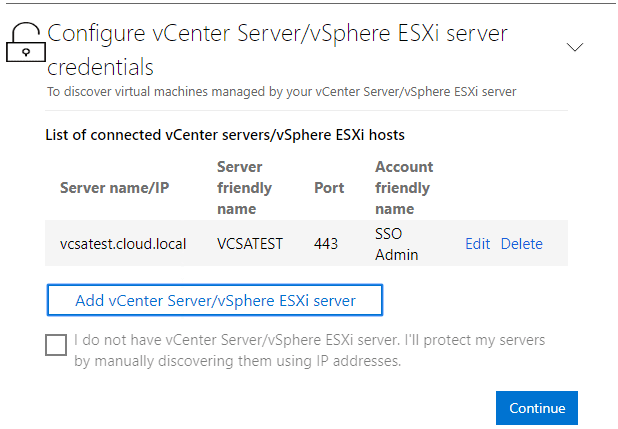Click the unlocked padlock credentials icon
This screenshot has height=429, width=618.
click(25, 45)
